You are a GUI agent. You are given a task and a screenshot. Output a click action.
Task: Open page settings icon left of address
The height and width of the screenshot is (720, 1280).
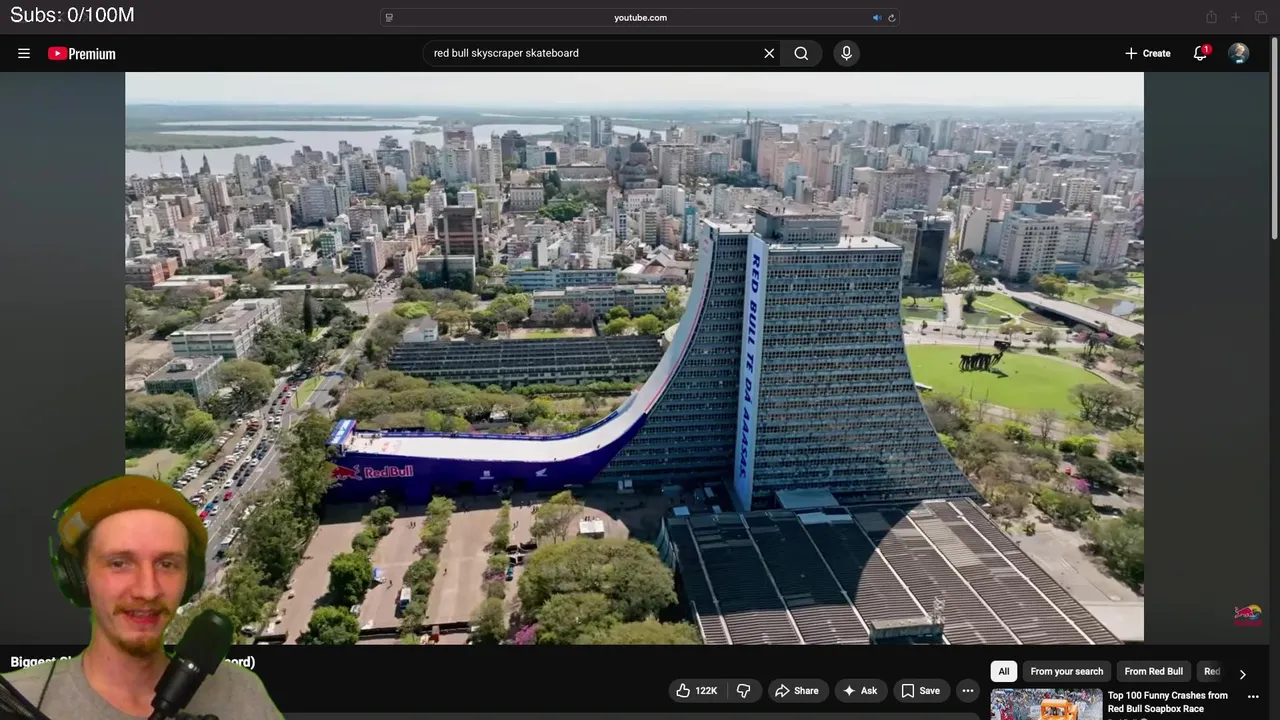click(x=389, y=17)
